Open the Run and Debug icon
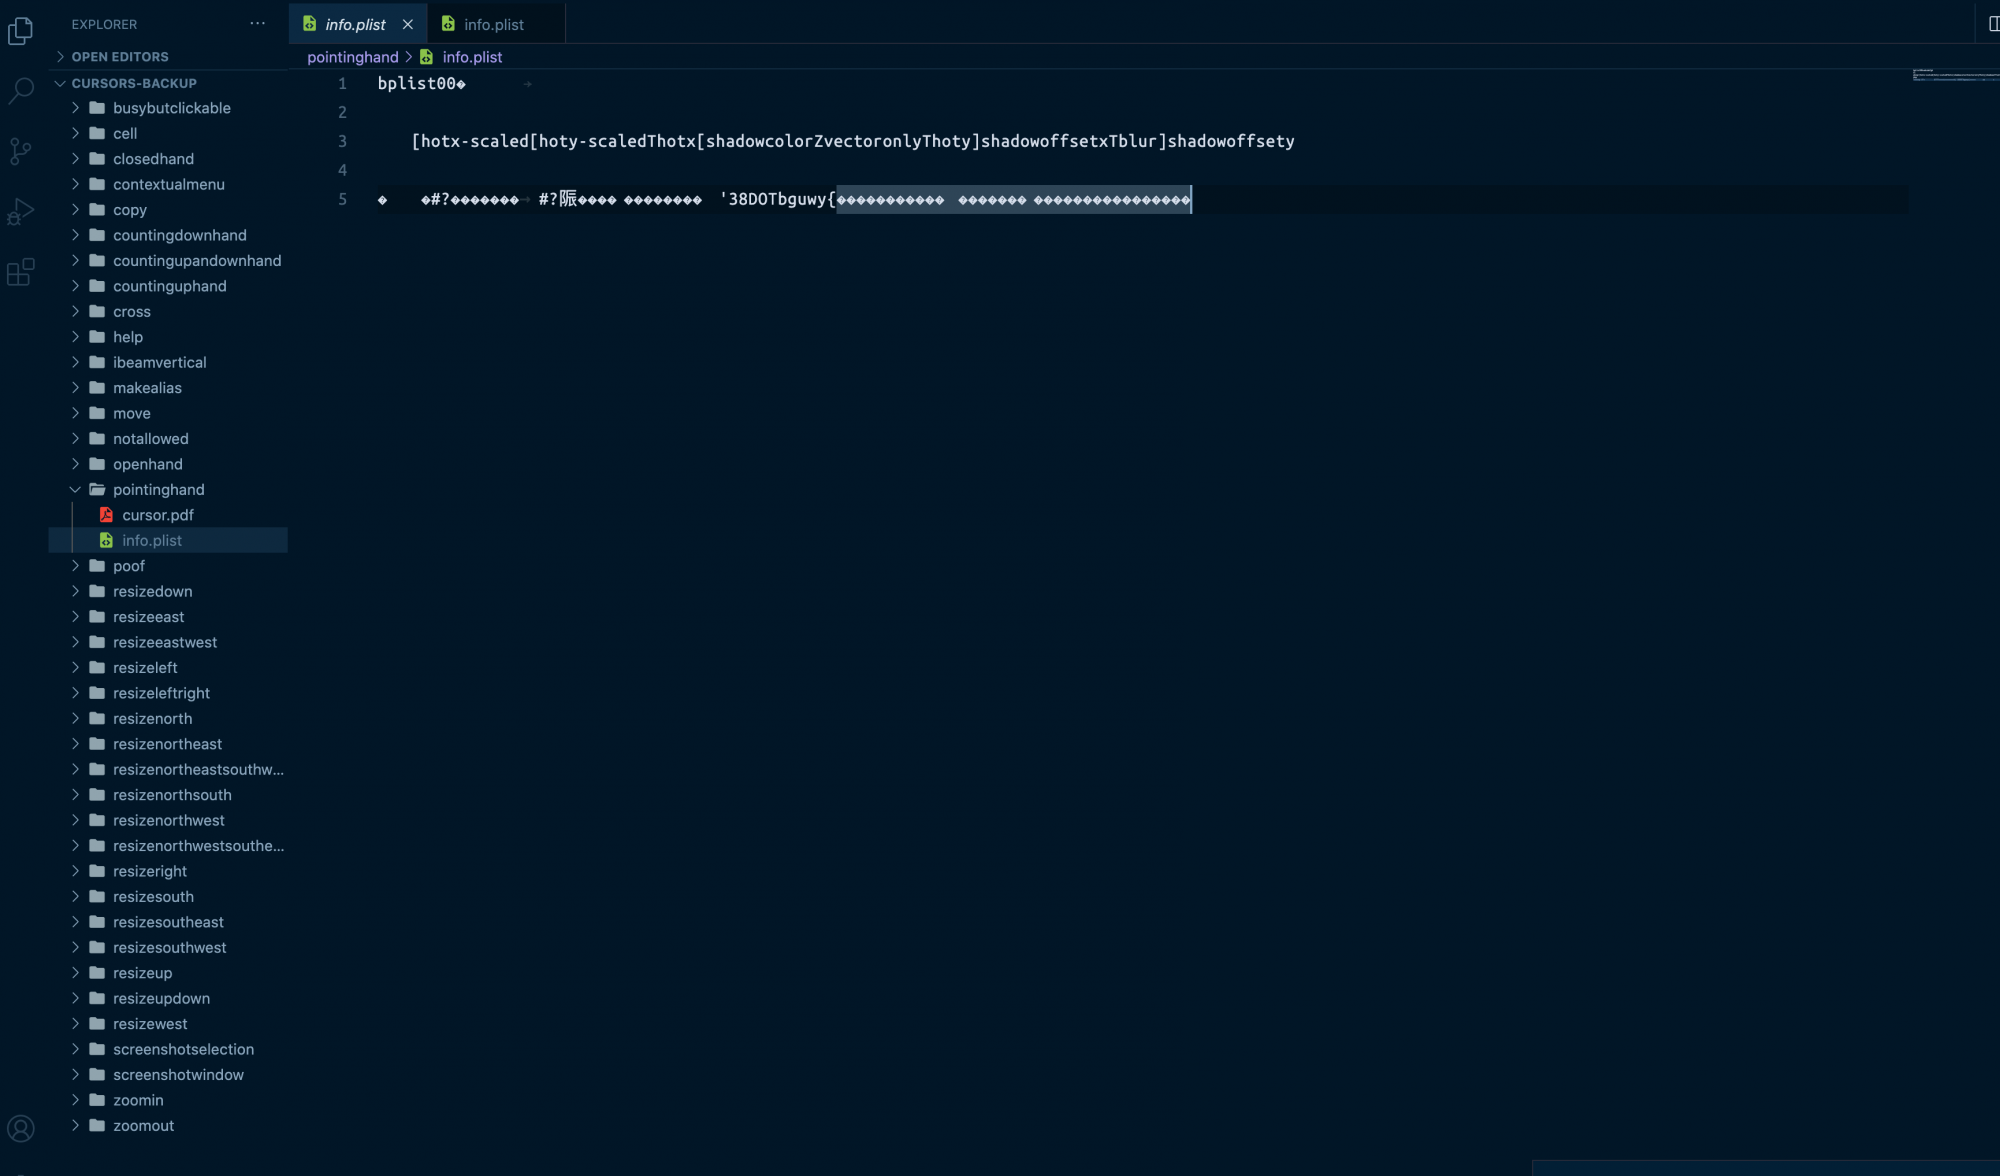Screen dimensions: 2000x1176 [x=20, y=211]
